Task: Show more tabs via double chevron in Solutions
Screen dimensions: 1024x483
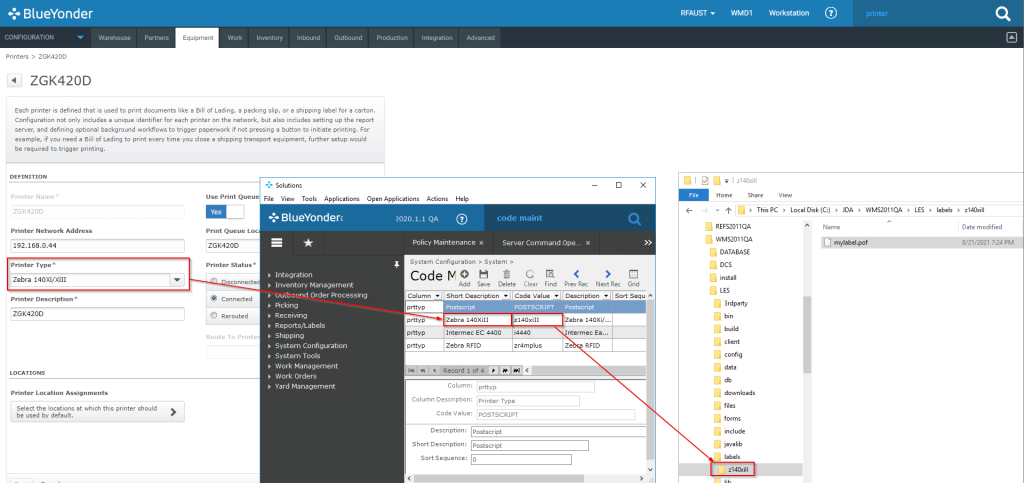Action: 648,242
